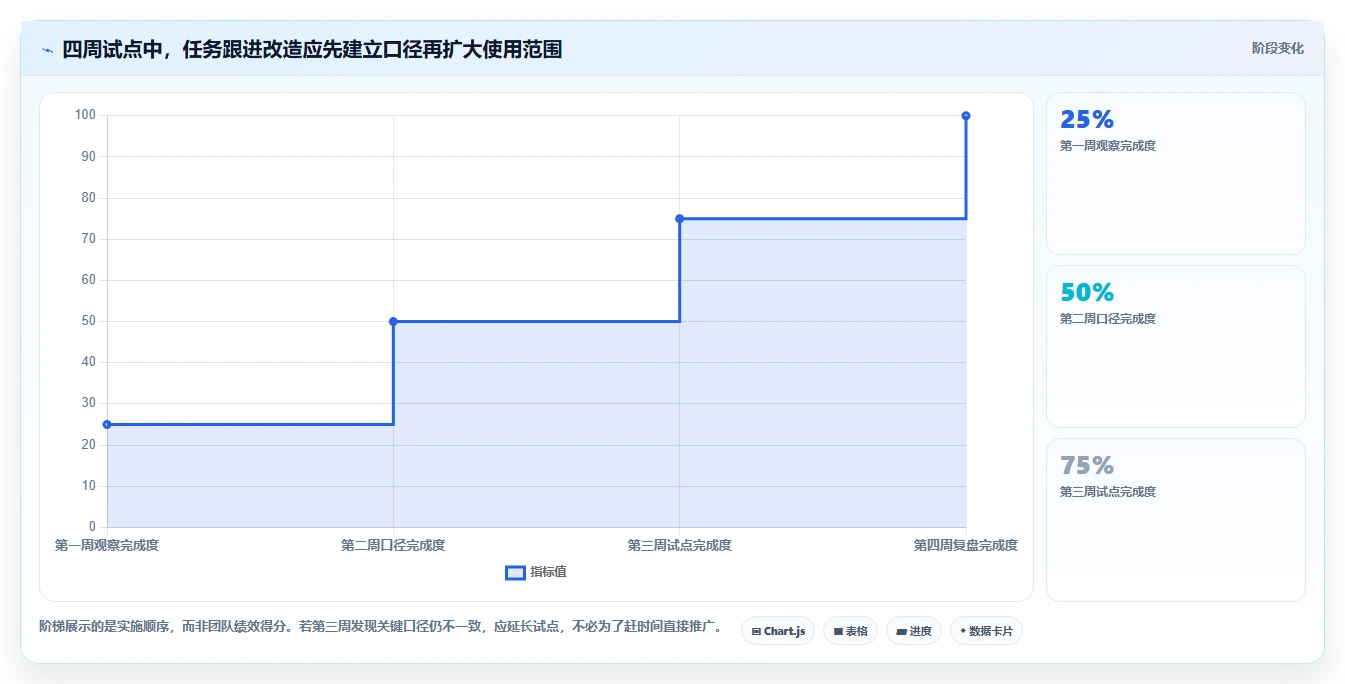Click the 第三周试点完成度 axis label
The width and height of the screenshot is (1345, 684).
[x=679, y=545]
